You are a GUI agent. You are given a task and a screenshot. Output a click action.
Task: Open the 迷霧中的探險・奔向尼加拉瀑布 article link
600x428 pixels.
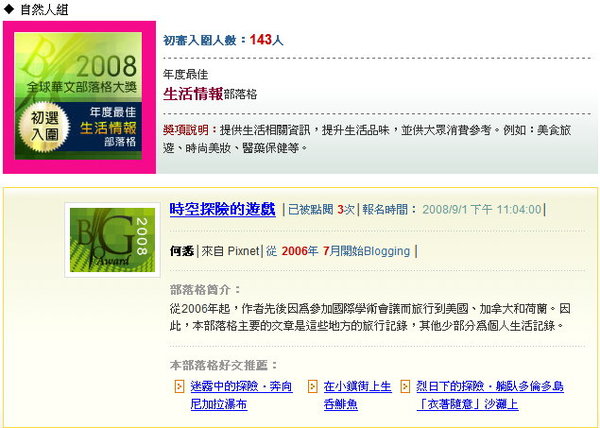(241, 395)
